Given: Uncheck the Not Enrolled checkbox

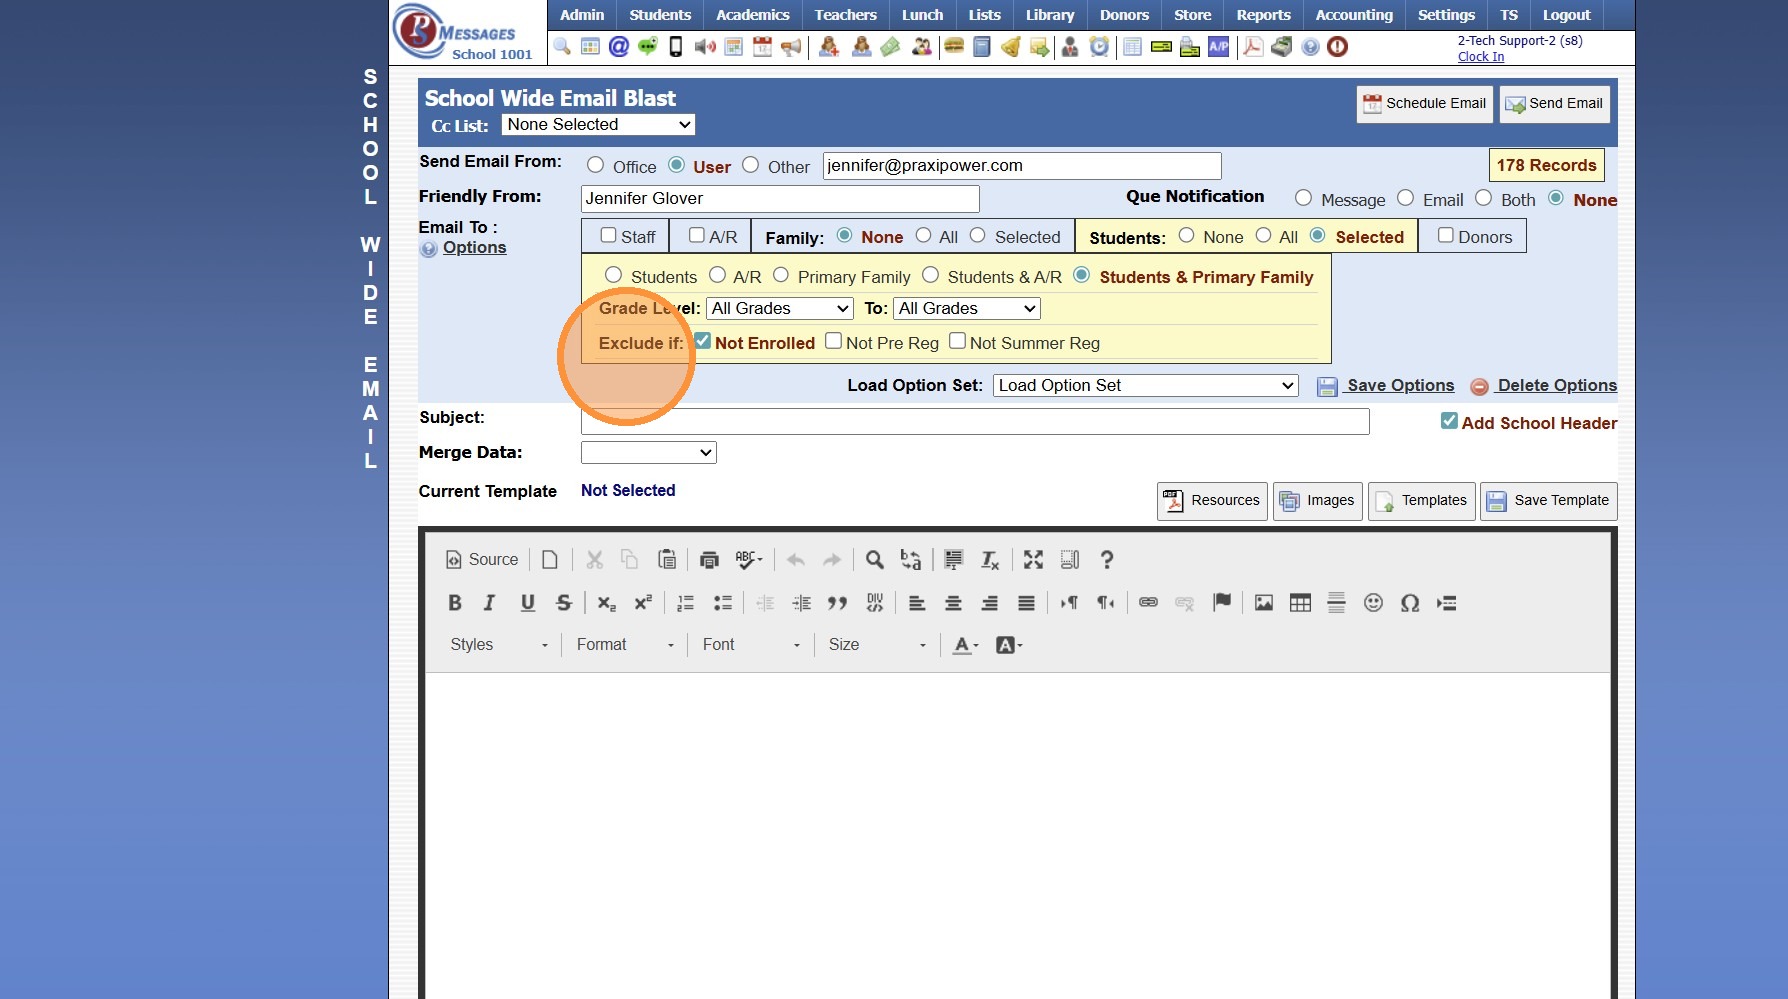Looking at the screenshot, I should click(703, 342).
